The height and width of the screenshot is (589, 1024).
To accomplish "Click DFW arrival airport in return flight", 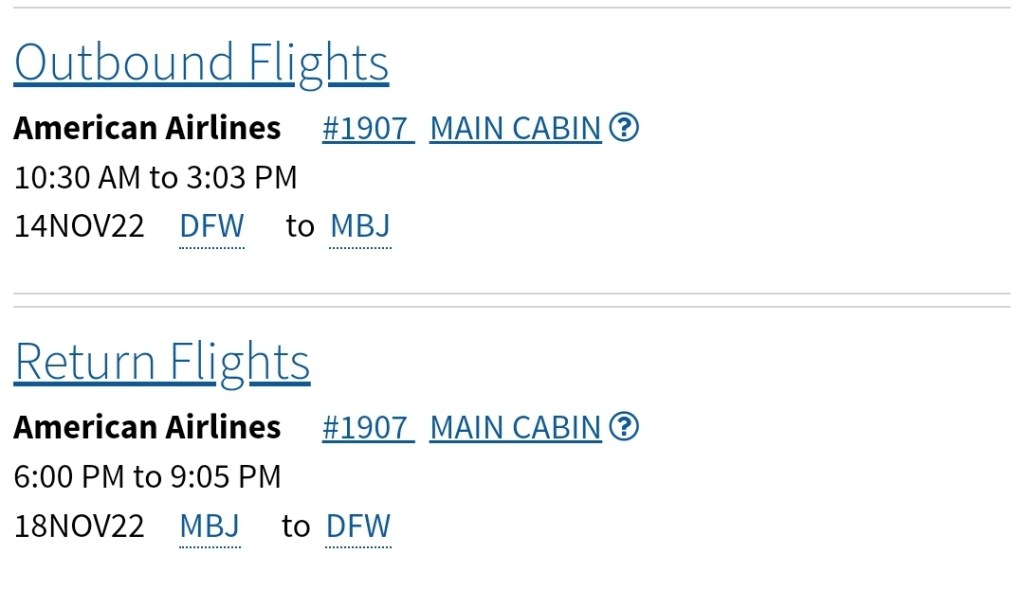I will pyautogui.click(x=358, y=526).
